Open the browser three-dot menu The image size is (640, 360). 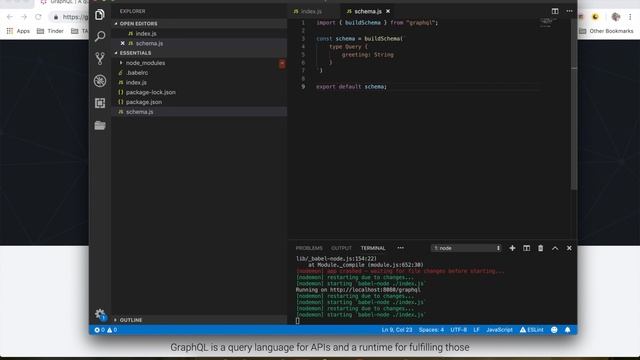click(630, 17)
